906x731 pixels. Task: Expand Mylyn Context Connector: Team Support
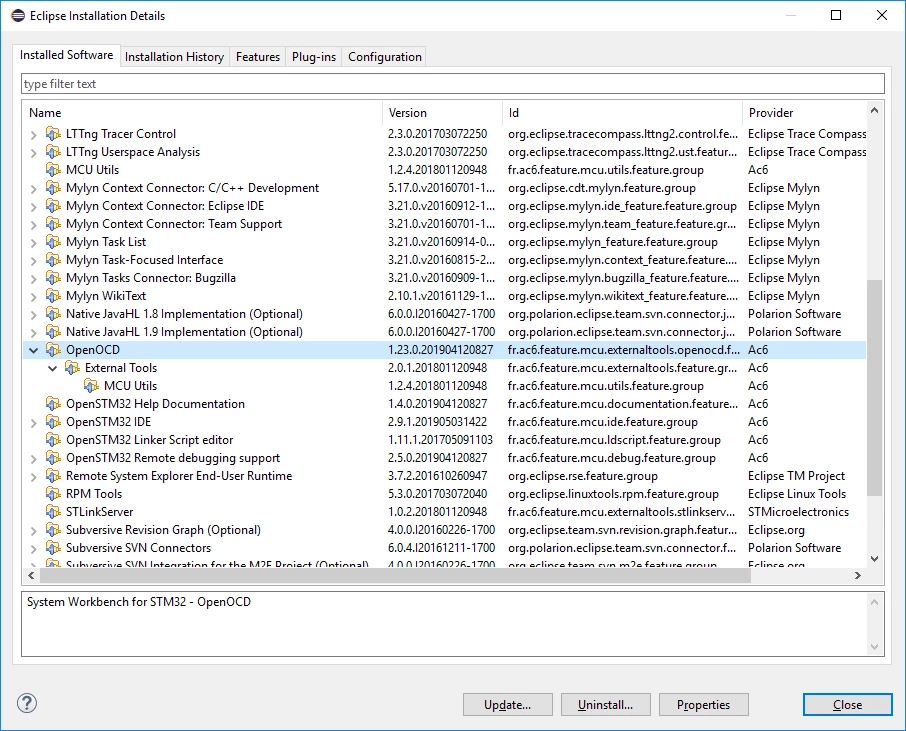pos(34,225)
